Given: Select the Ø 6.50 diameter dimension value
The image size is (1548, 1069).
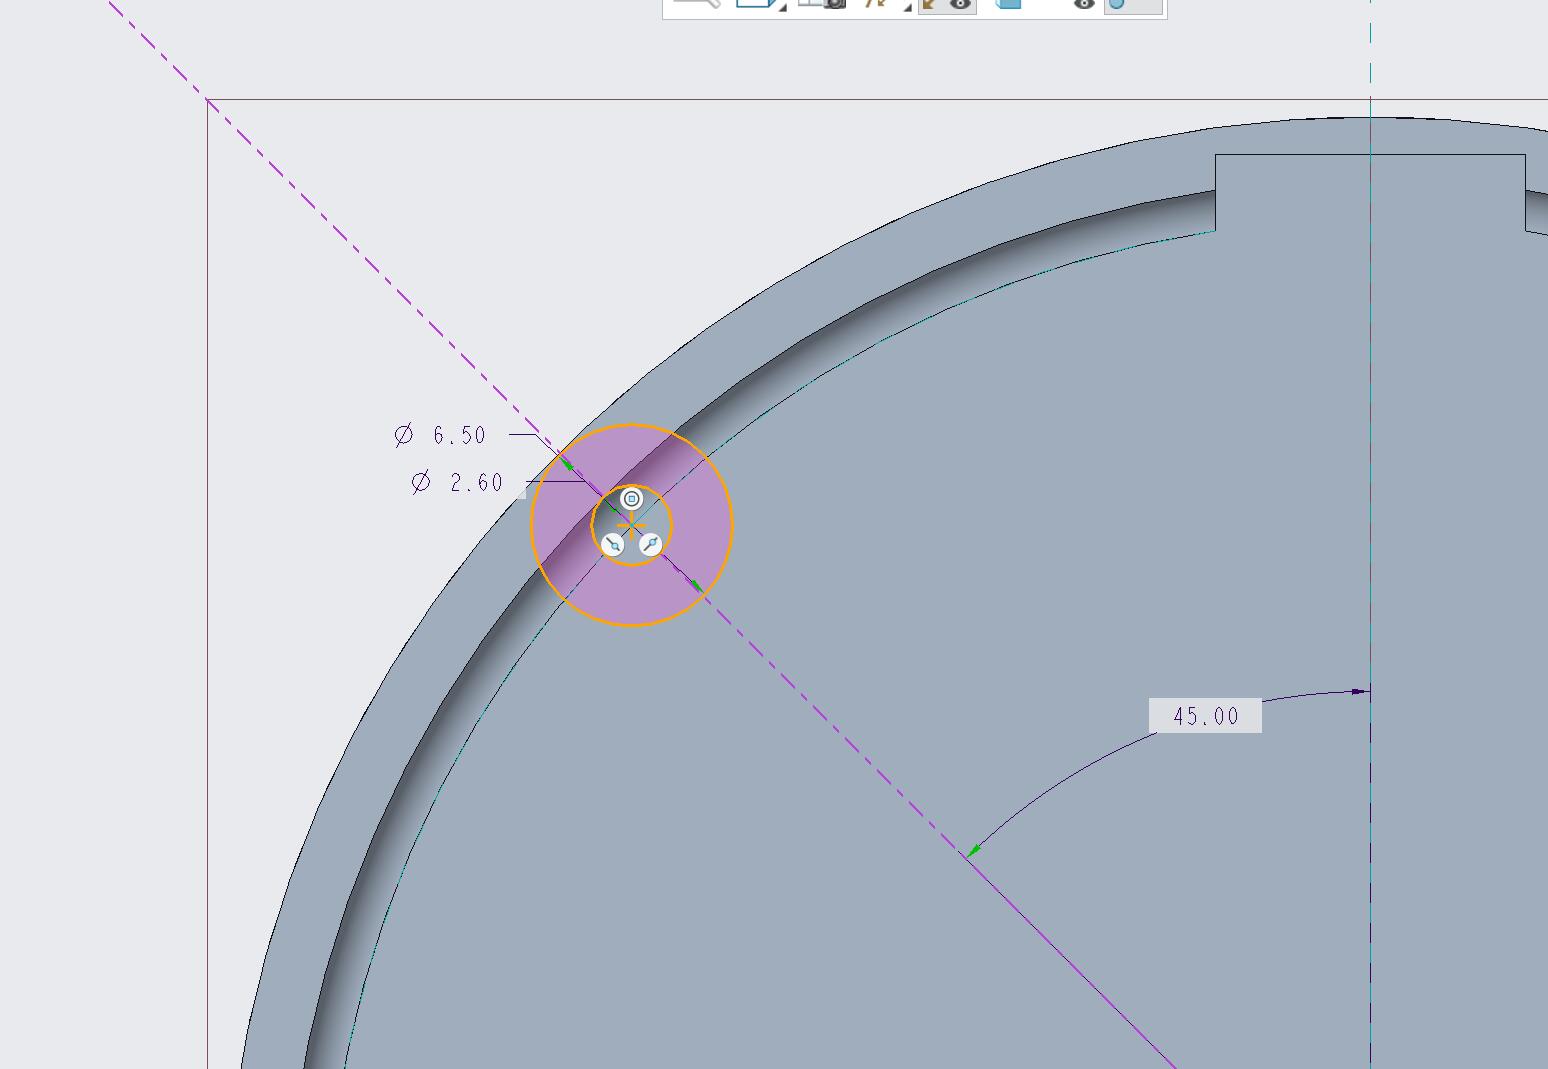Looking at the screenshot, I should coord(440,435).
